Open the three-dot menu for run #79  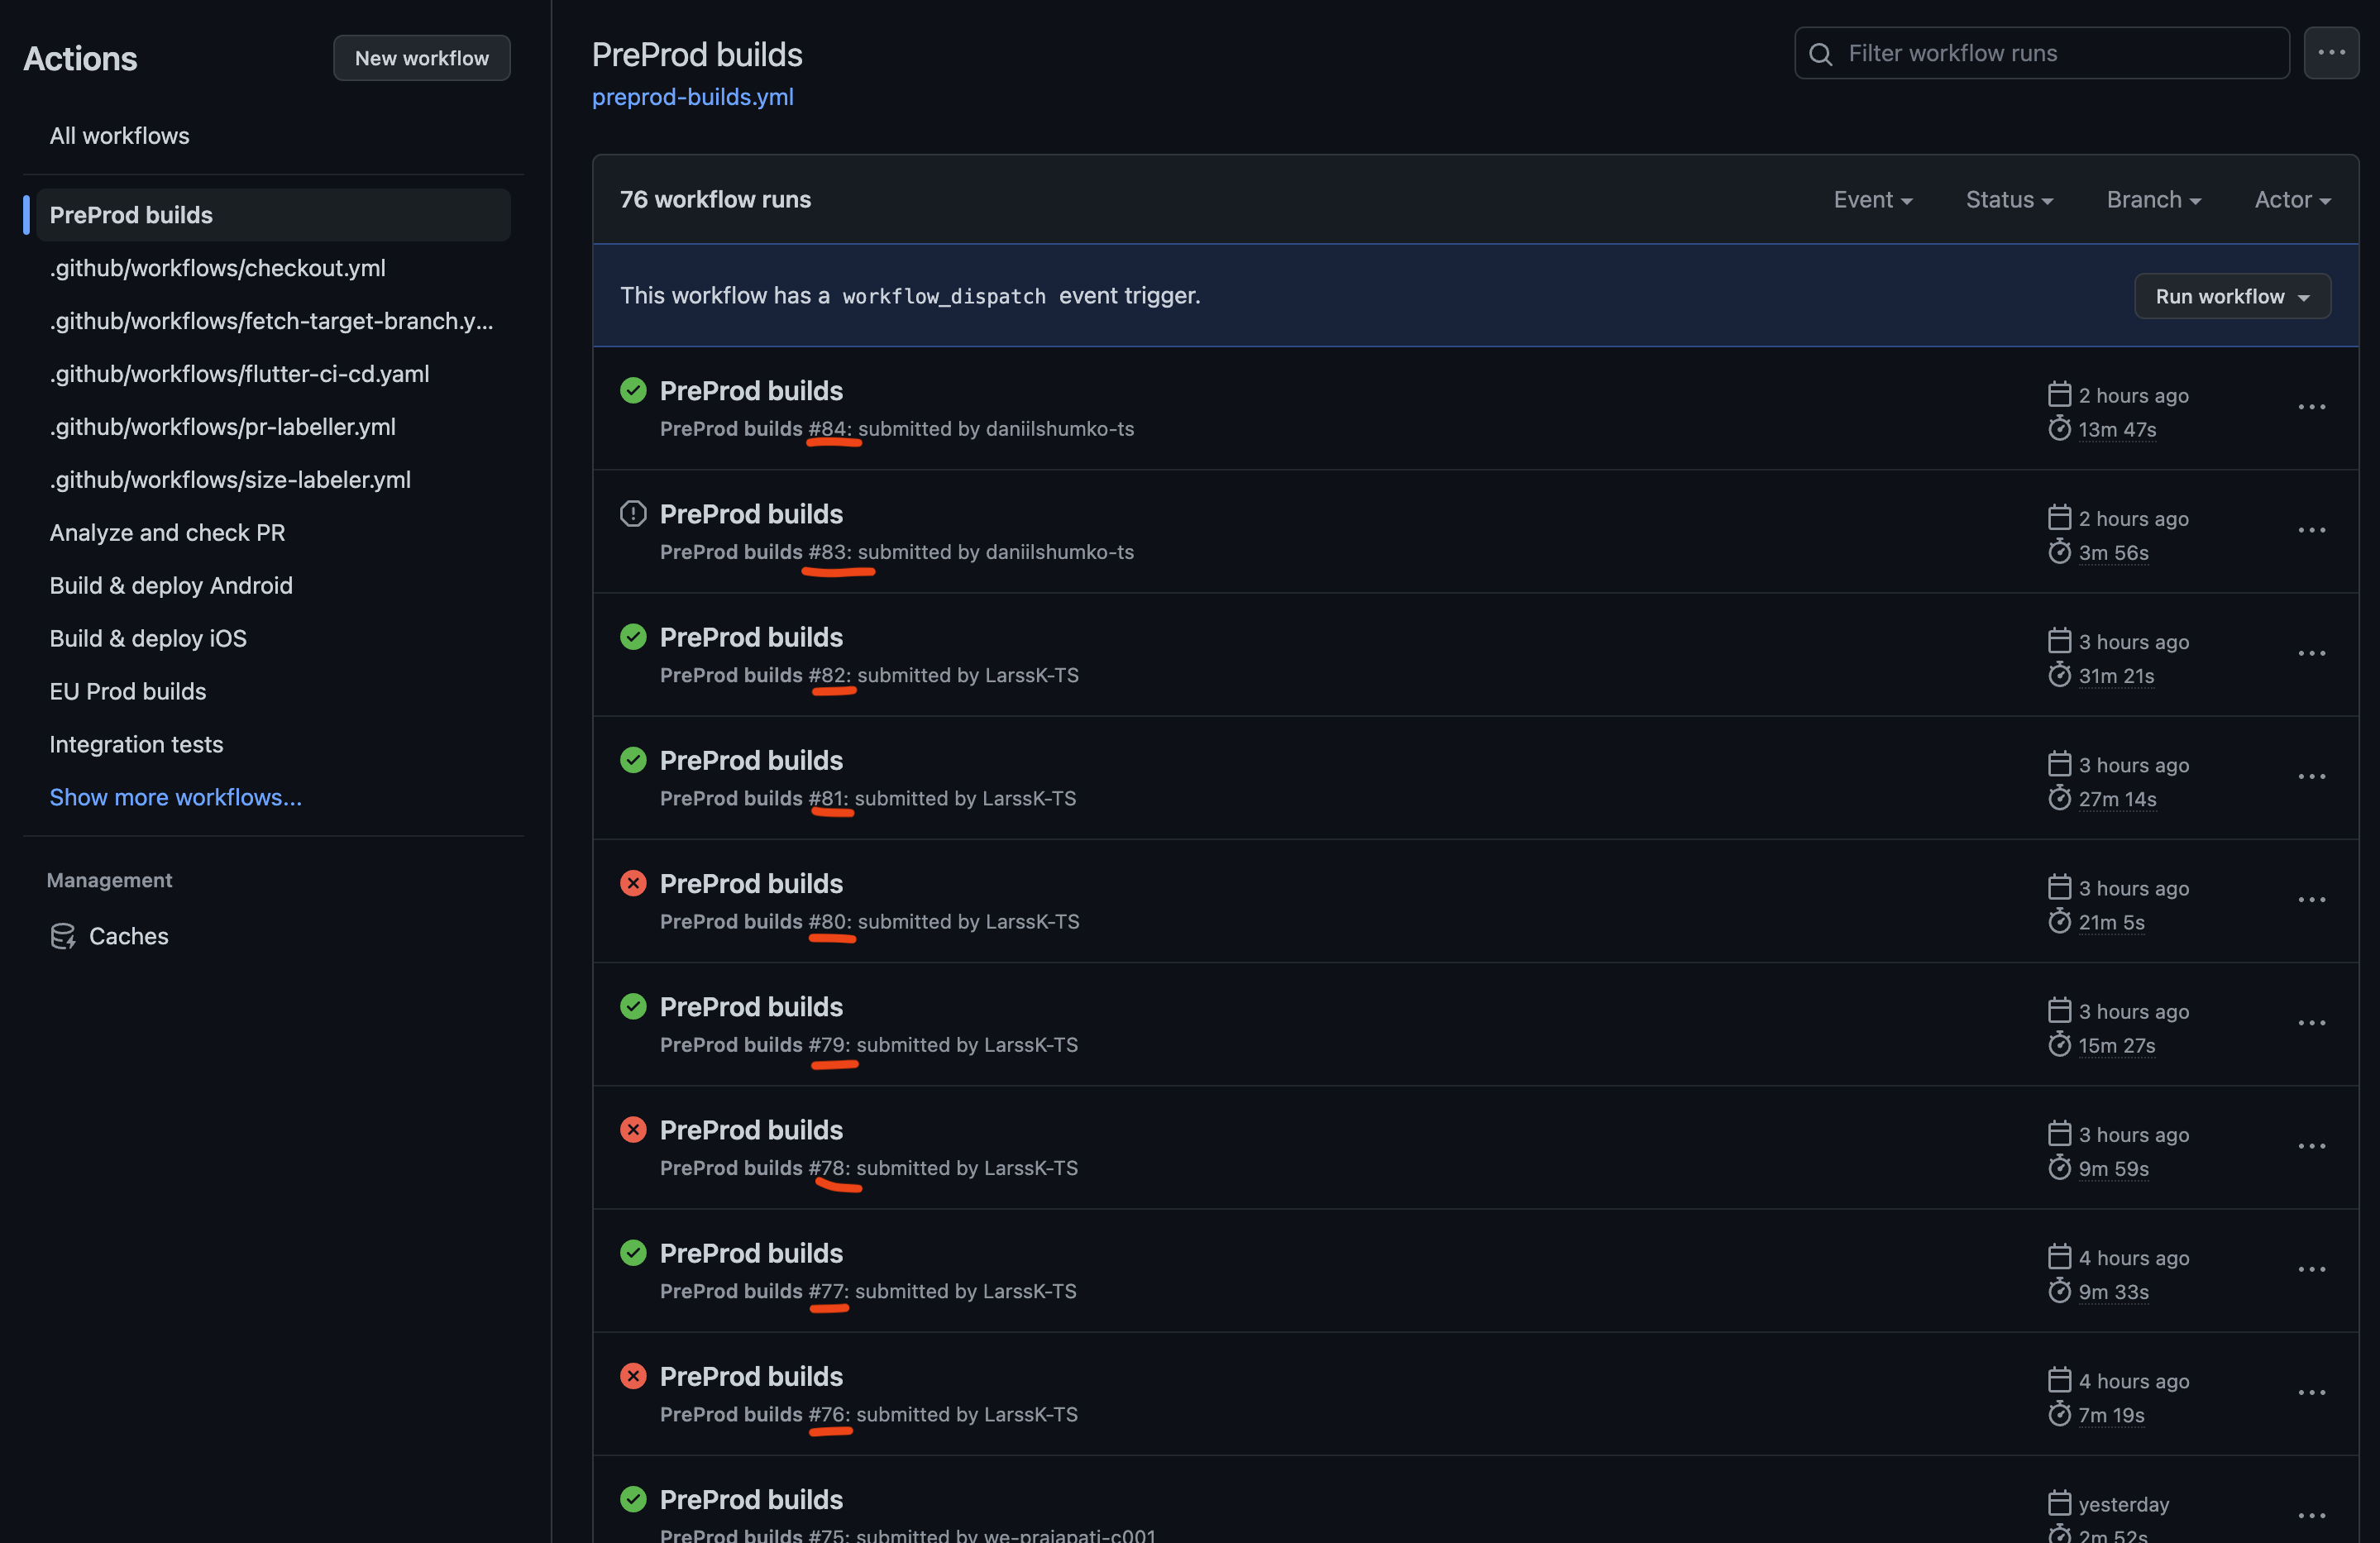click(2311, 1023)
